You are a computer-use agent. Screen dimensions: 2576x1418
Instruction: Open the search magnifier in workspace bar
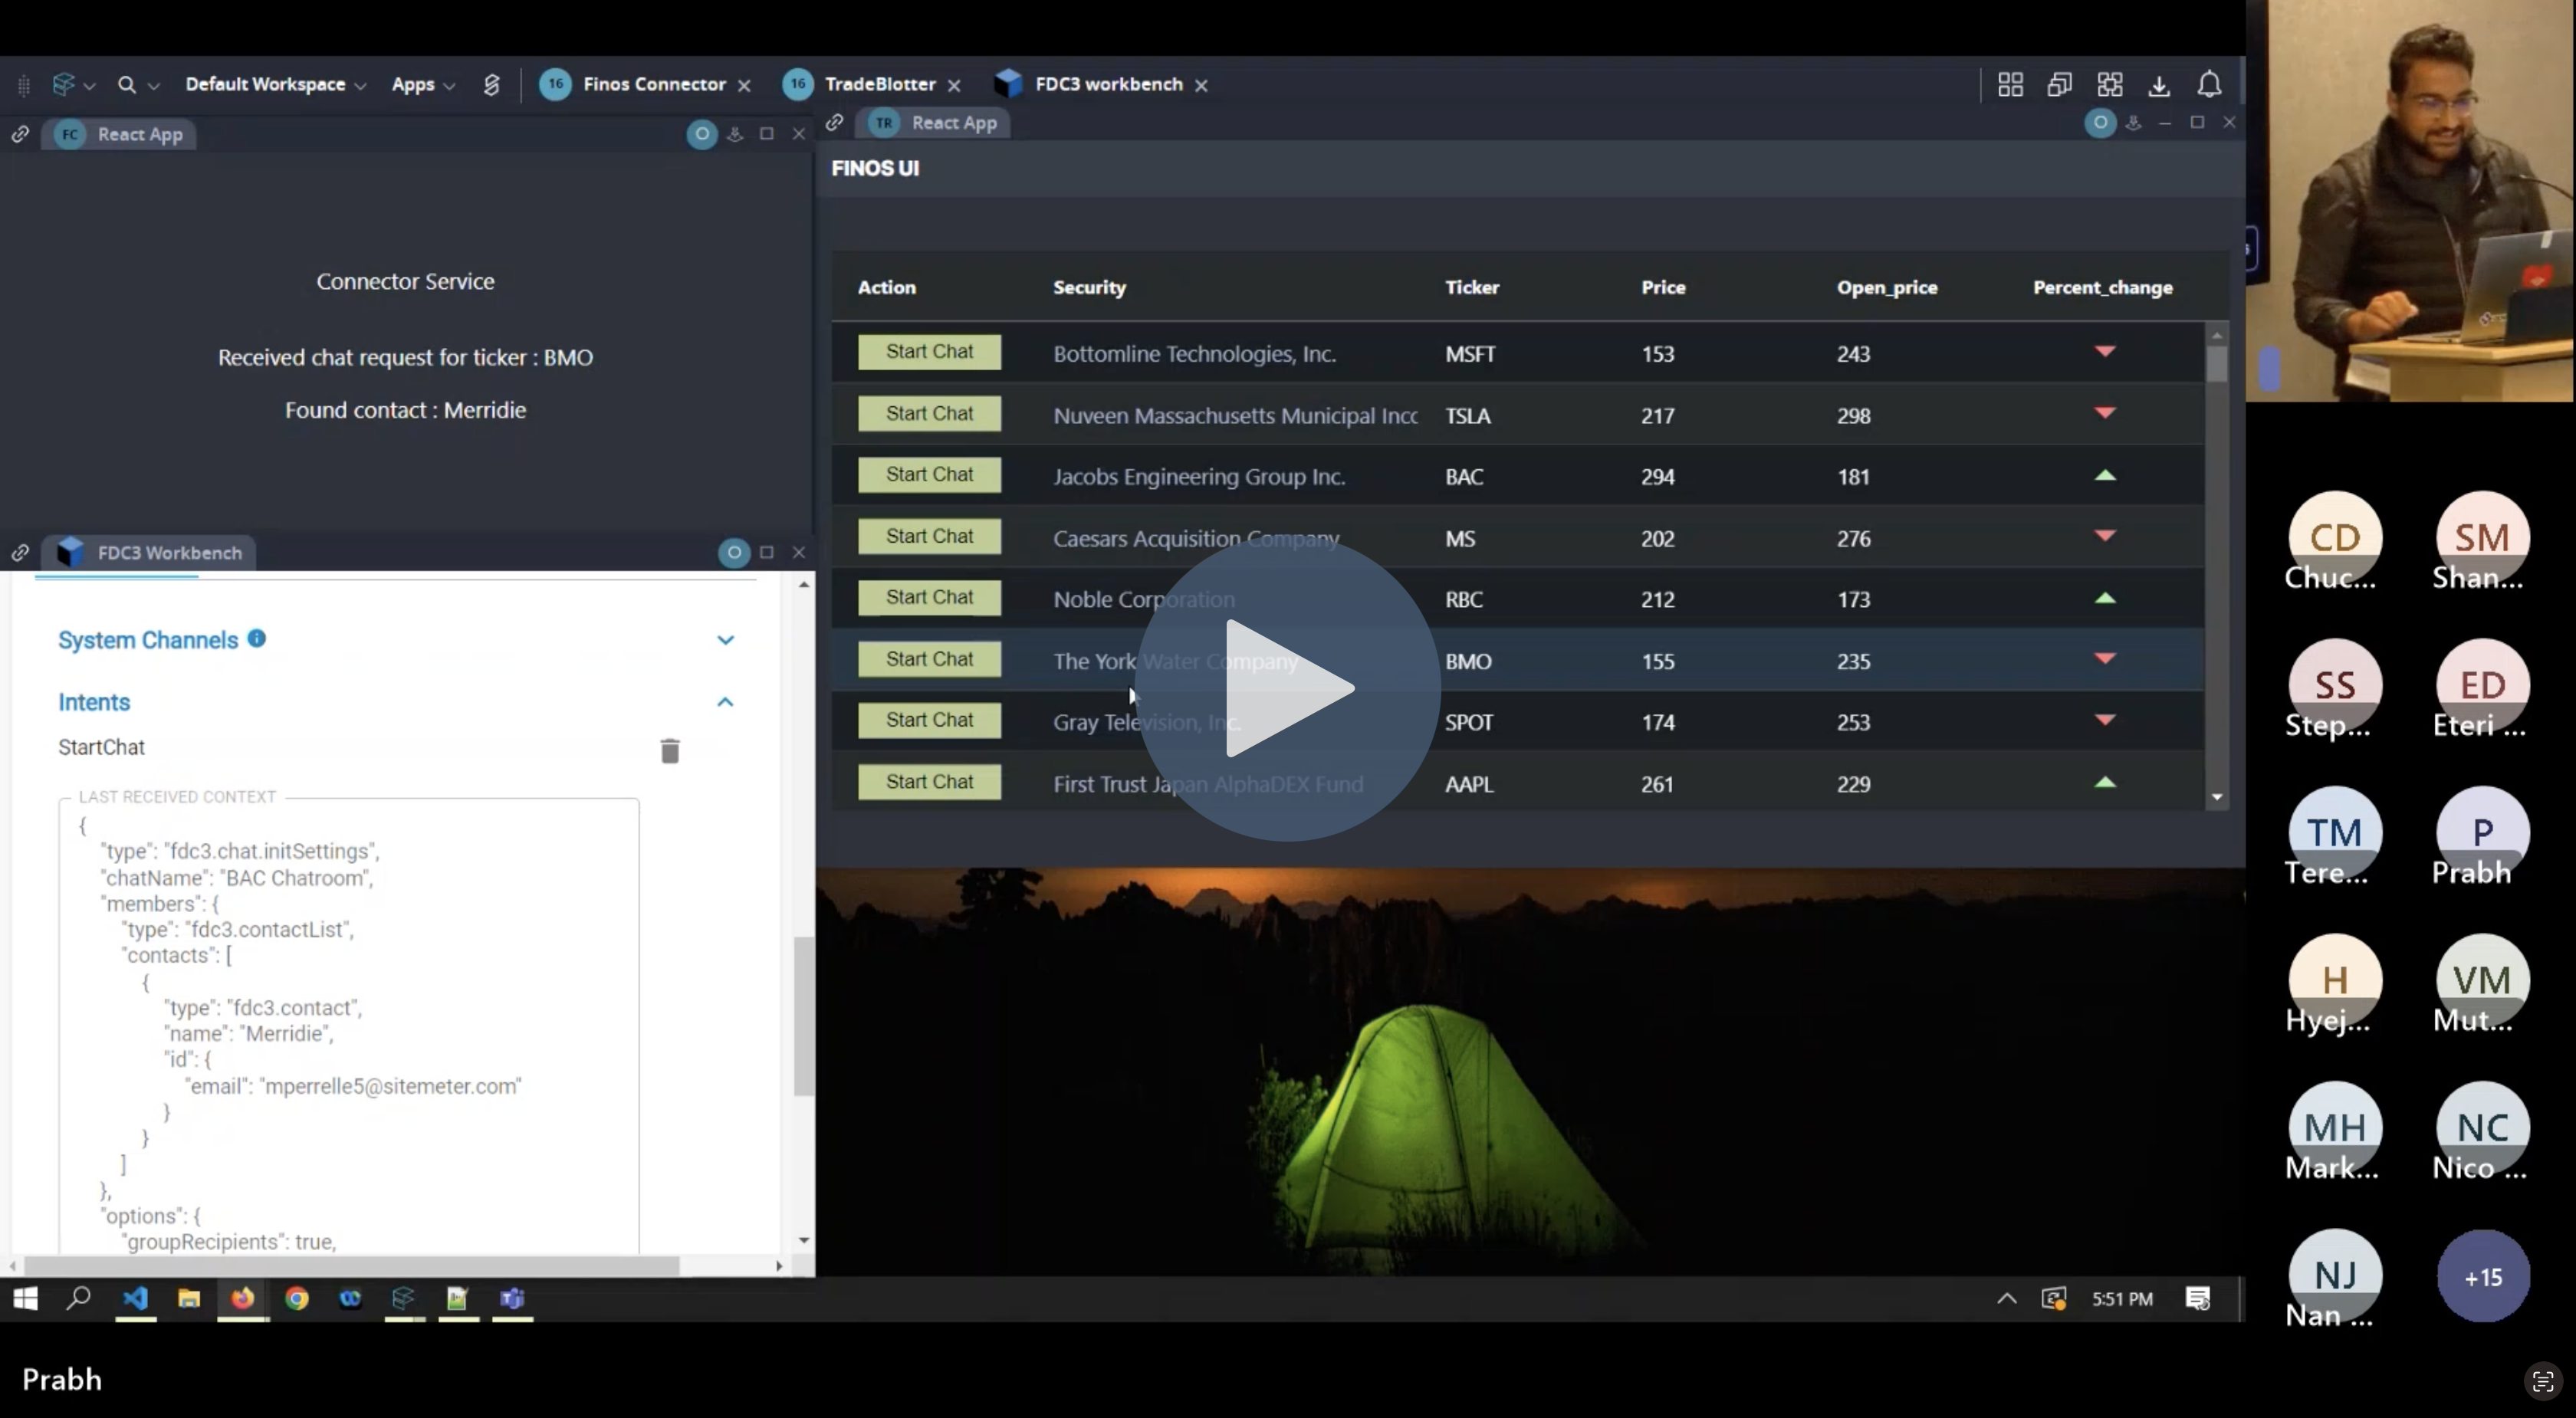click(127, 85)
